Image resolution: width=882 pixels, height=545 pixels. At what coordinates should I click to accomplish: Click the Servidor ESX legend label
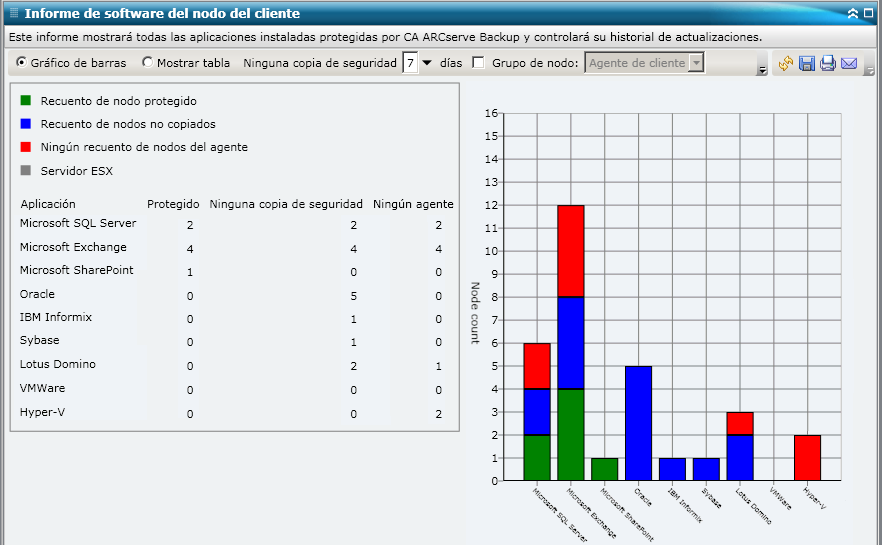[76, 171]
